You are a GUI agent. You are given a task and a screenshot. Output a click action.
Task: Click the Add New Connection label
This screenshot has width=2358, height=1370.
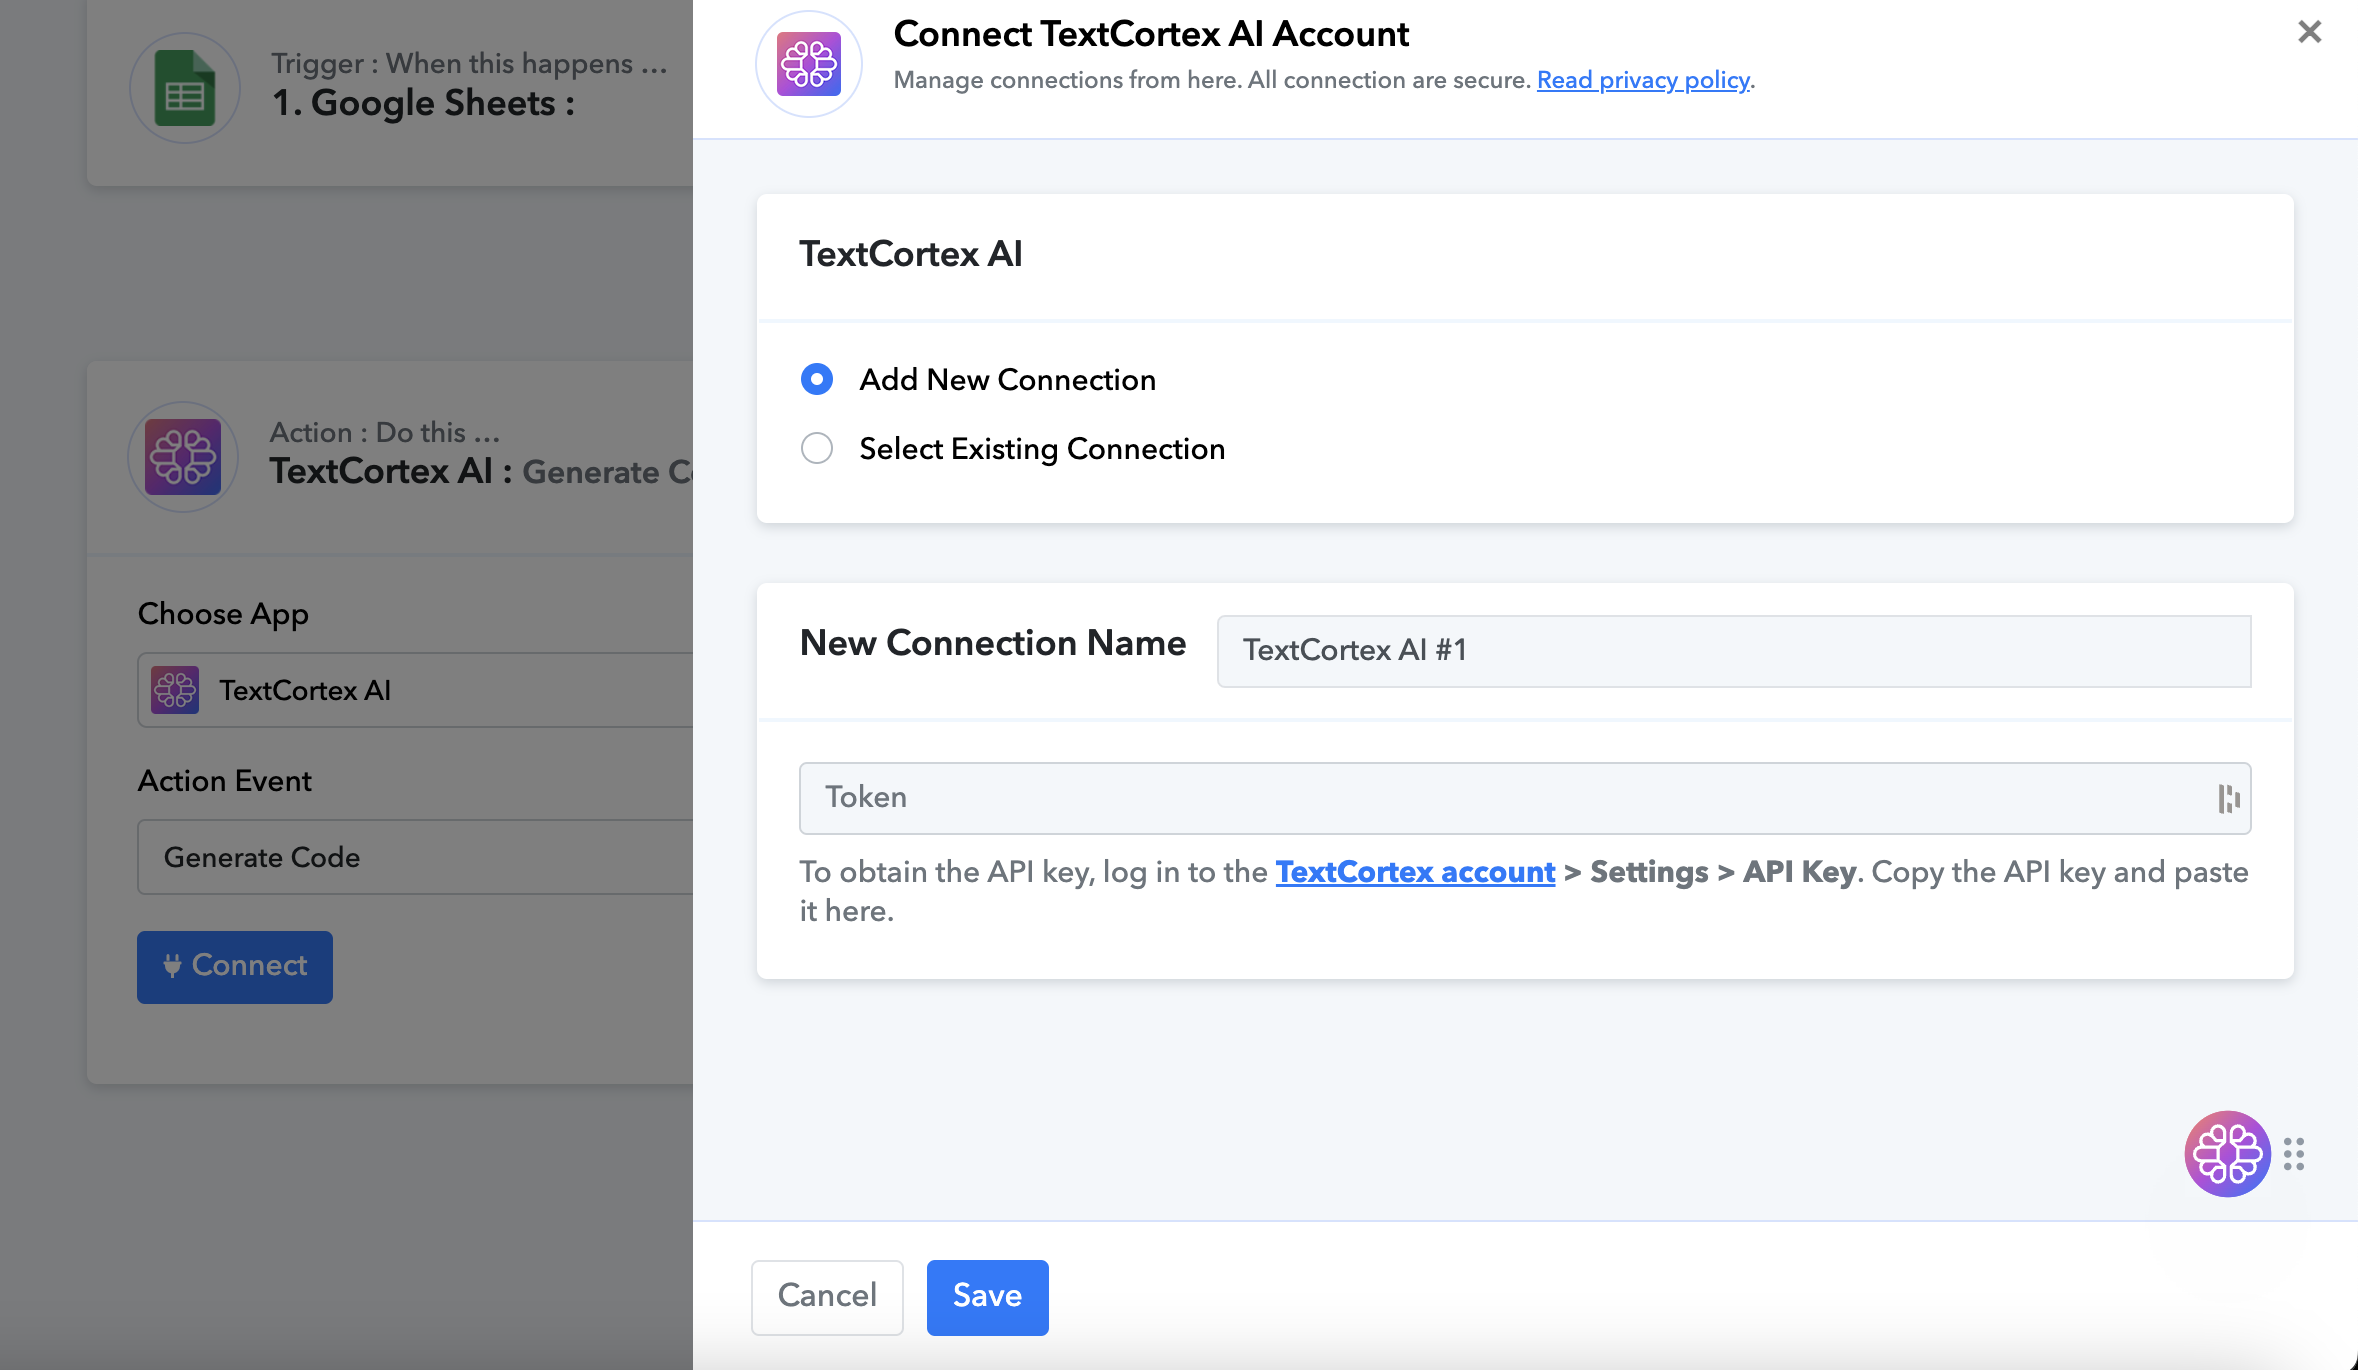coord(1008,380)
